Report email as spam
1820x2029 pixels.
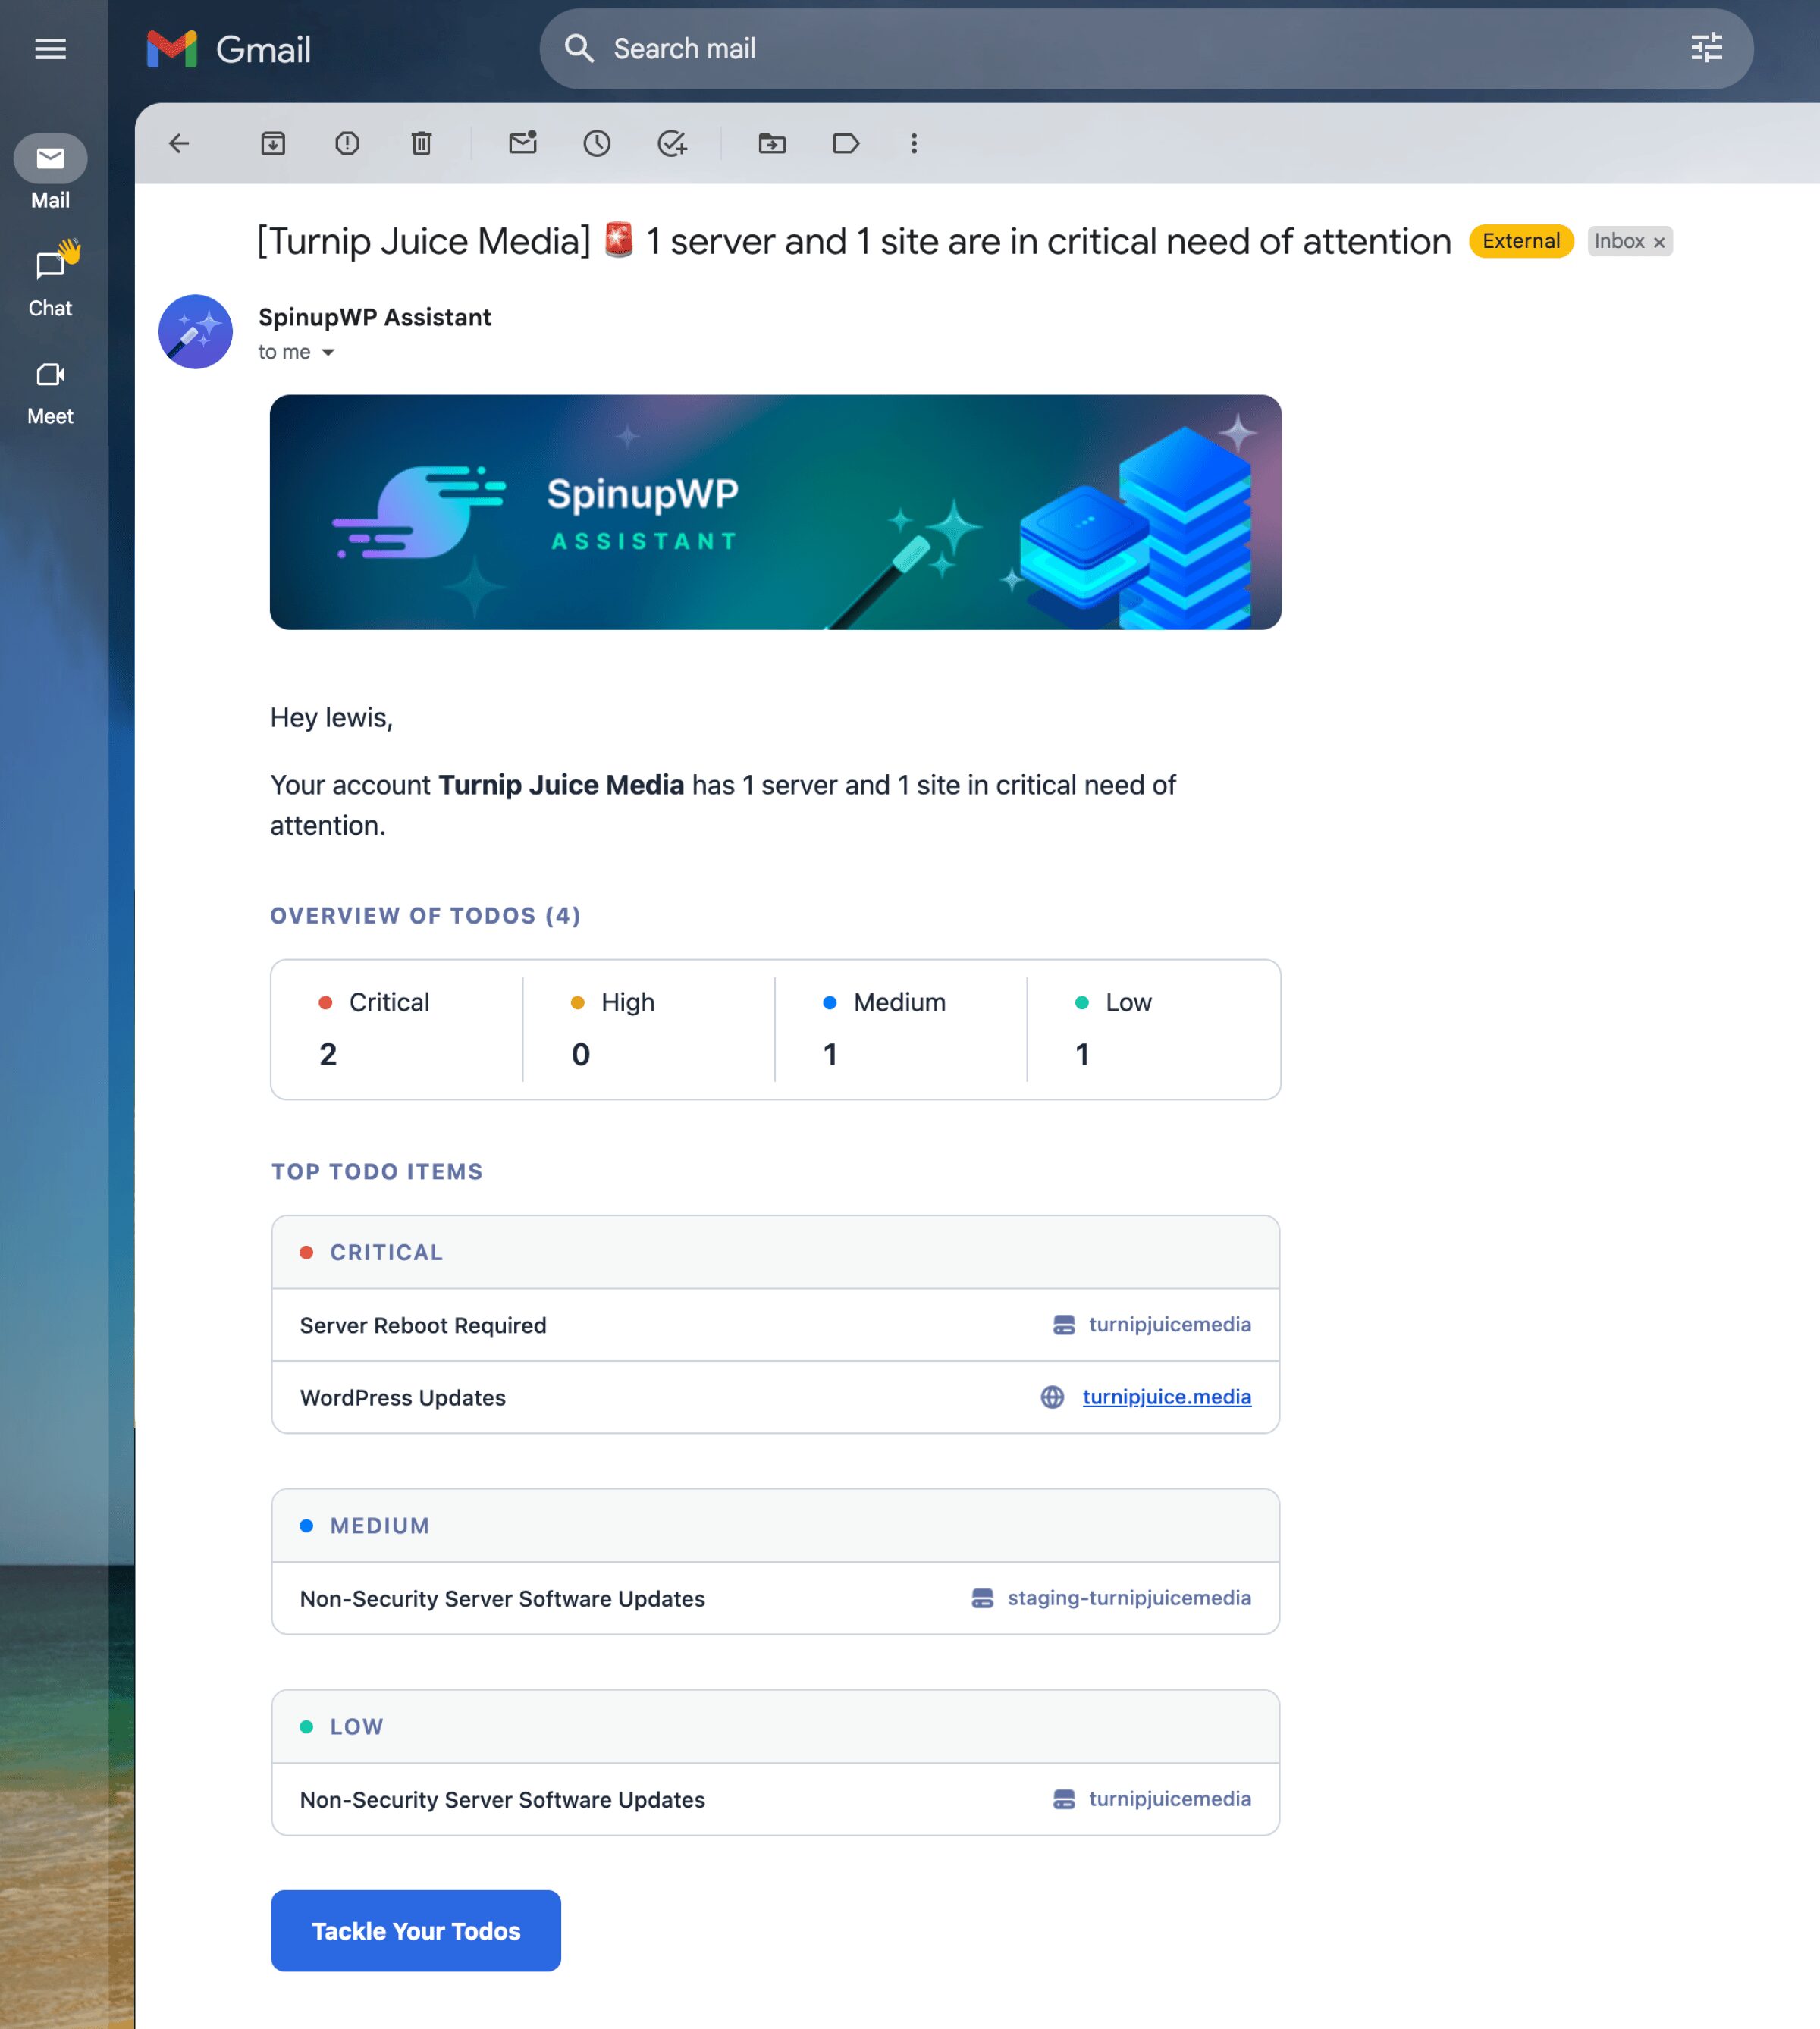(x=347, y=144)
